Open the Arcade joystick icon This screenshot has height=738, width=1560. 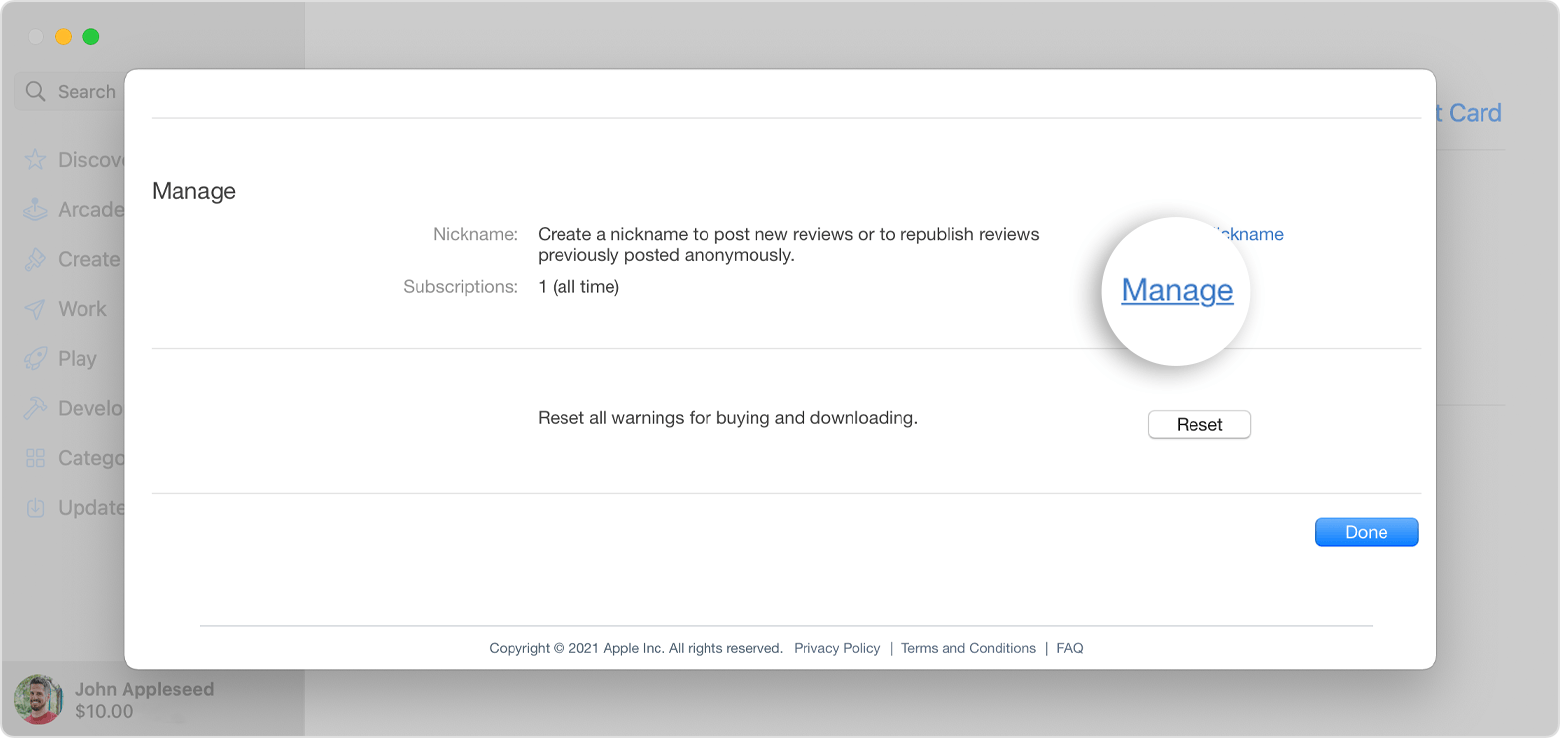pyautogui.click(x=35, y=210)
